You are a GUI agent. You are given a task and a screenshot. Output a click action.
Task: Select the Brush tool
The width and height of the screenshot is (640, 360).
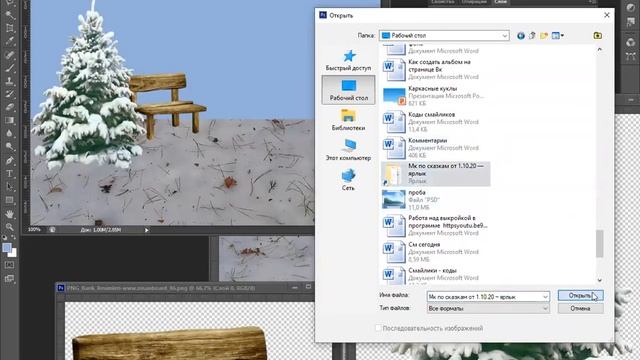tap(10, 68)
